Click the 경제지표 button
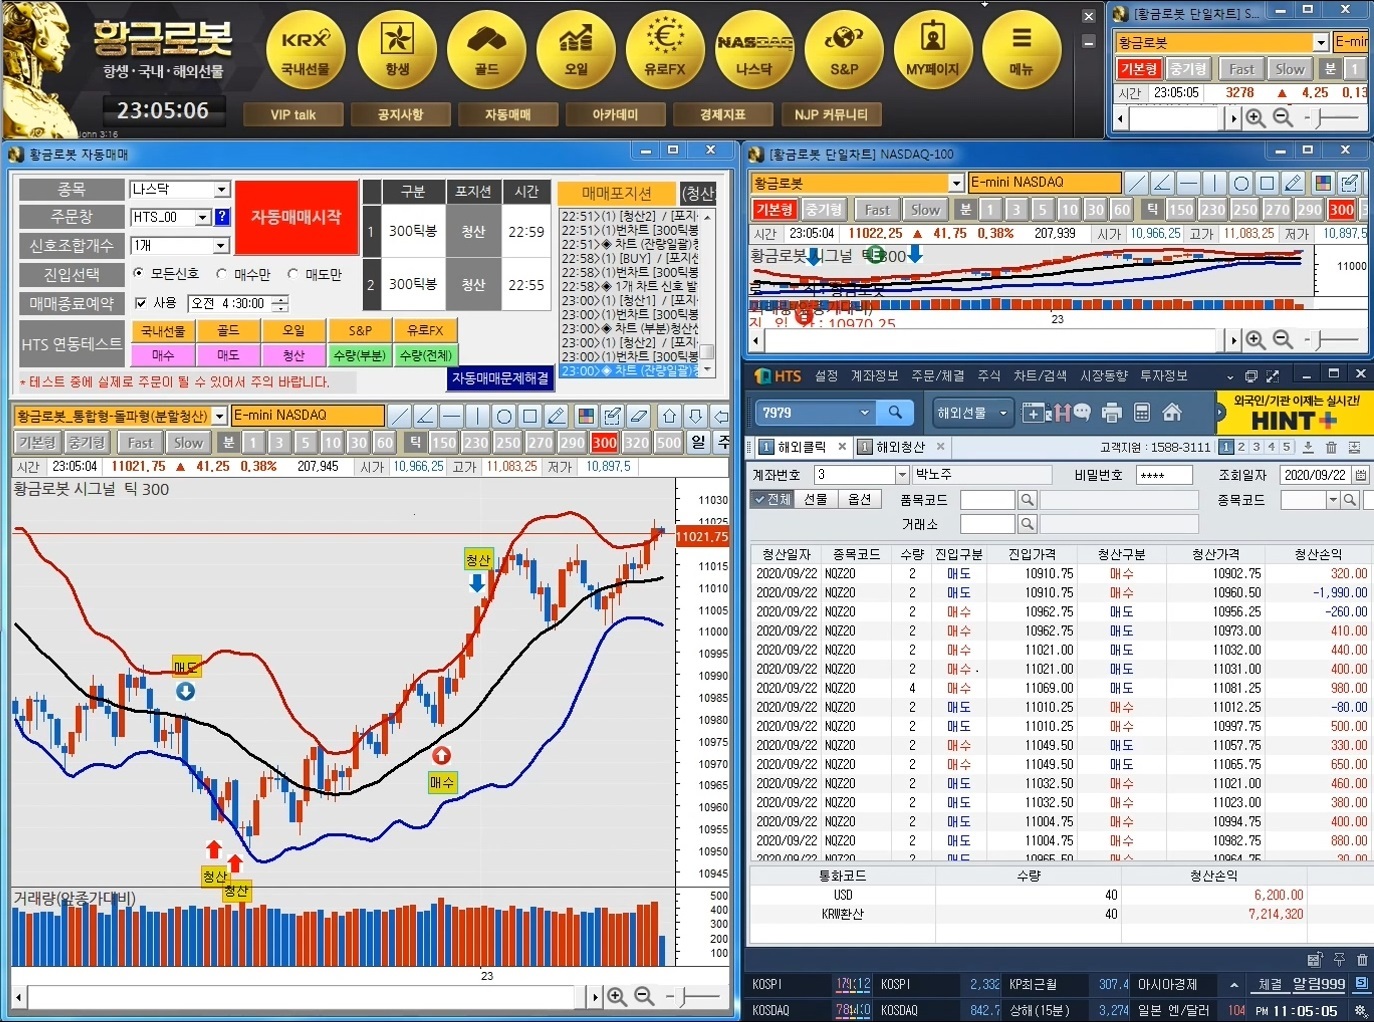 (x=723, y=114)
